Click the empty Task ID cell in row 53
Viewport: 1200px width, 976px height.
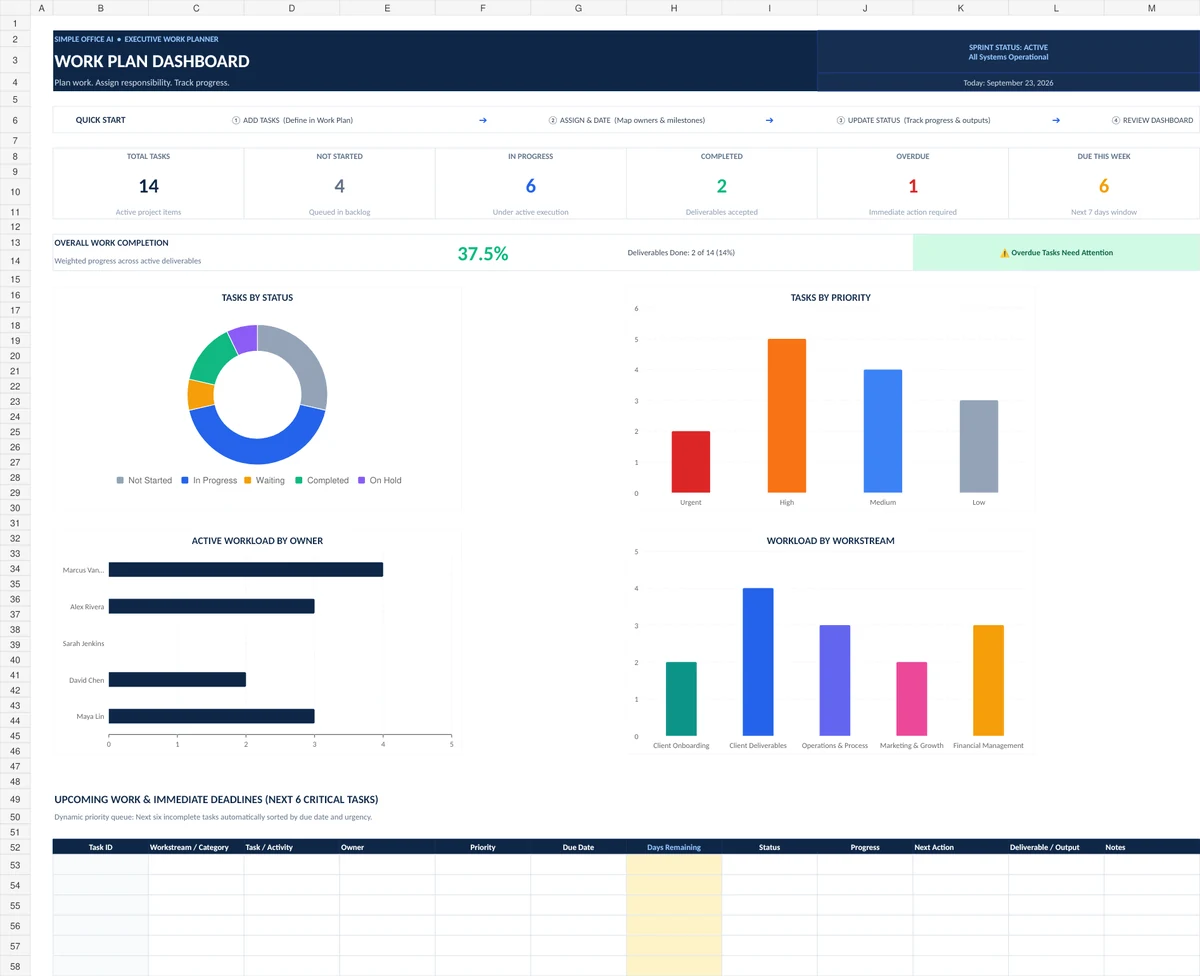click(x=101, y=865)
